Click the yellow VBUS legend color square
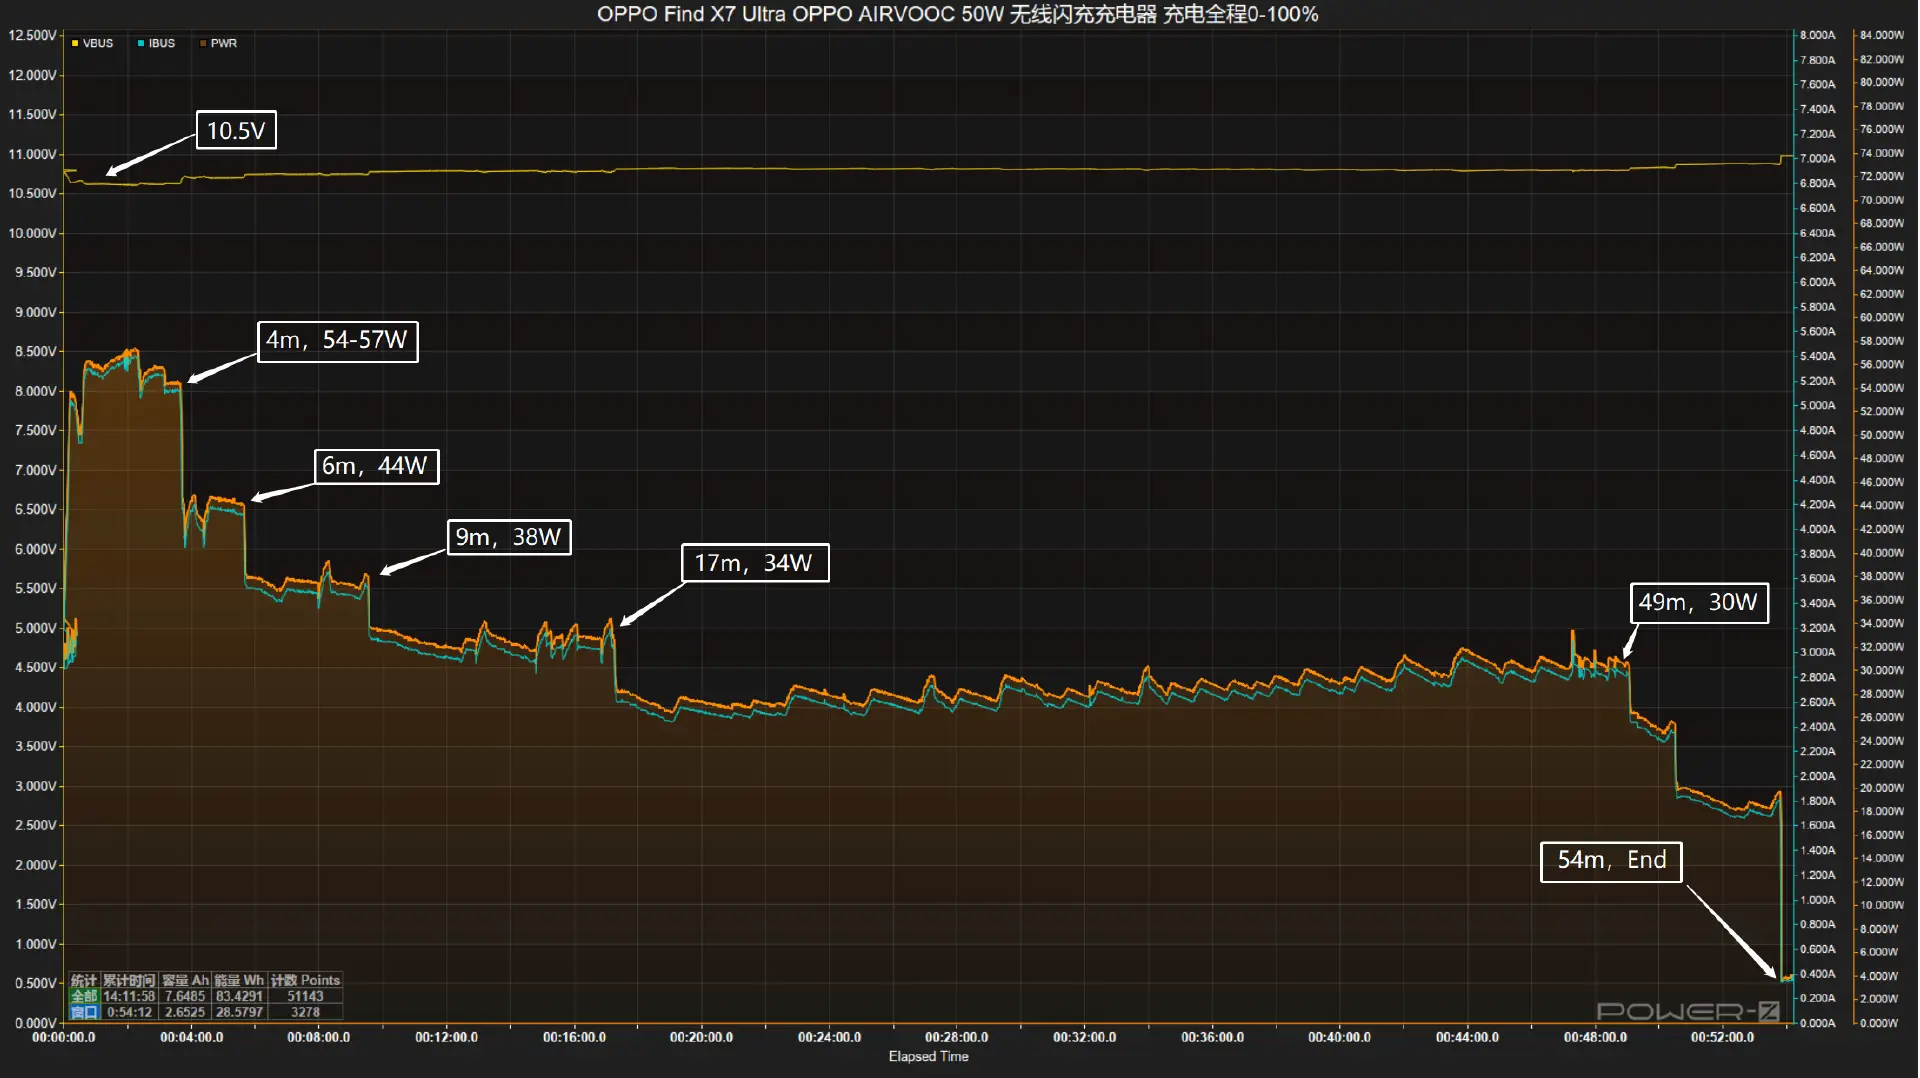This screenshot has height=1078, width=1920. pyautogui.click(x=75, y=43)
